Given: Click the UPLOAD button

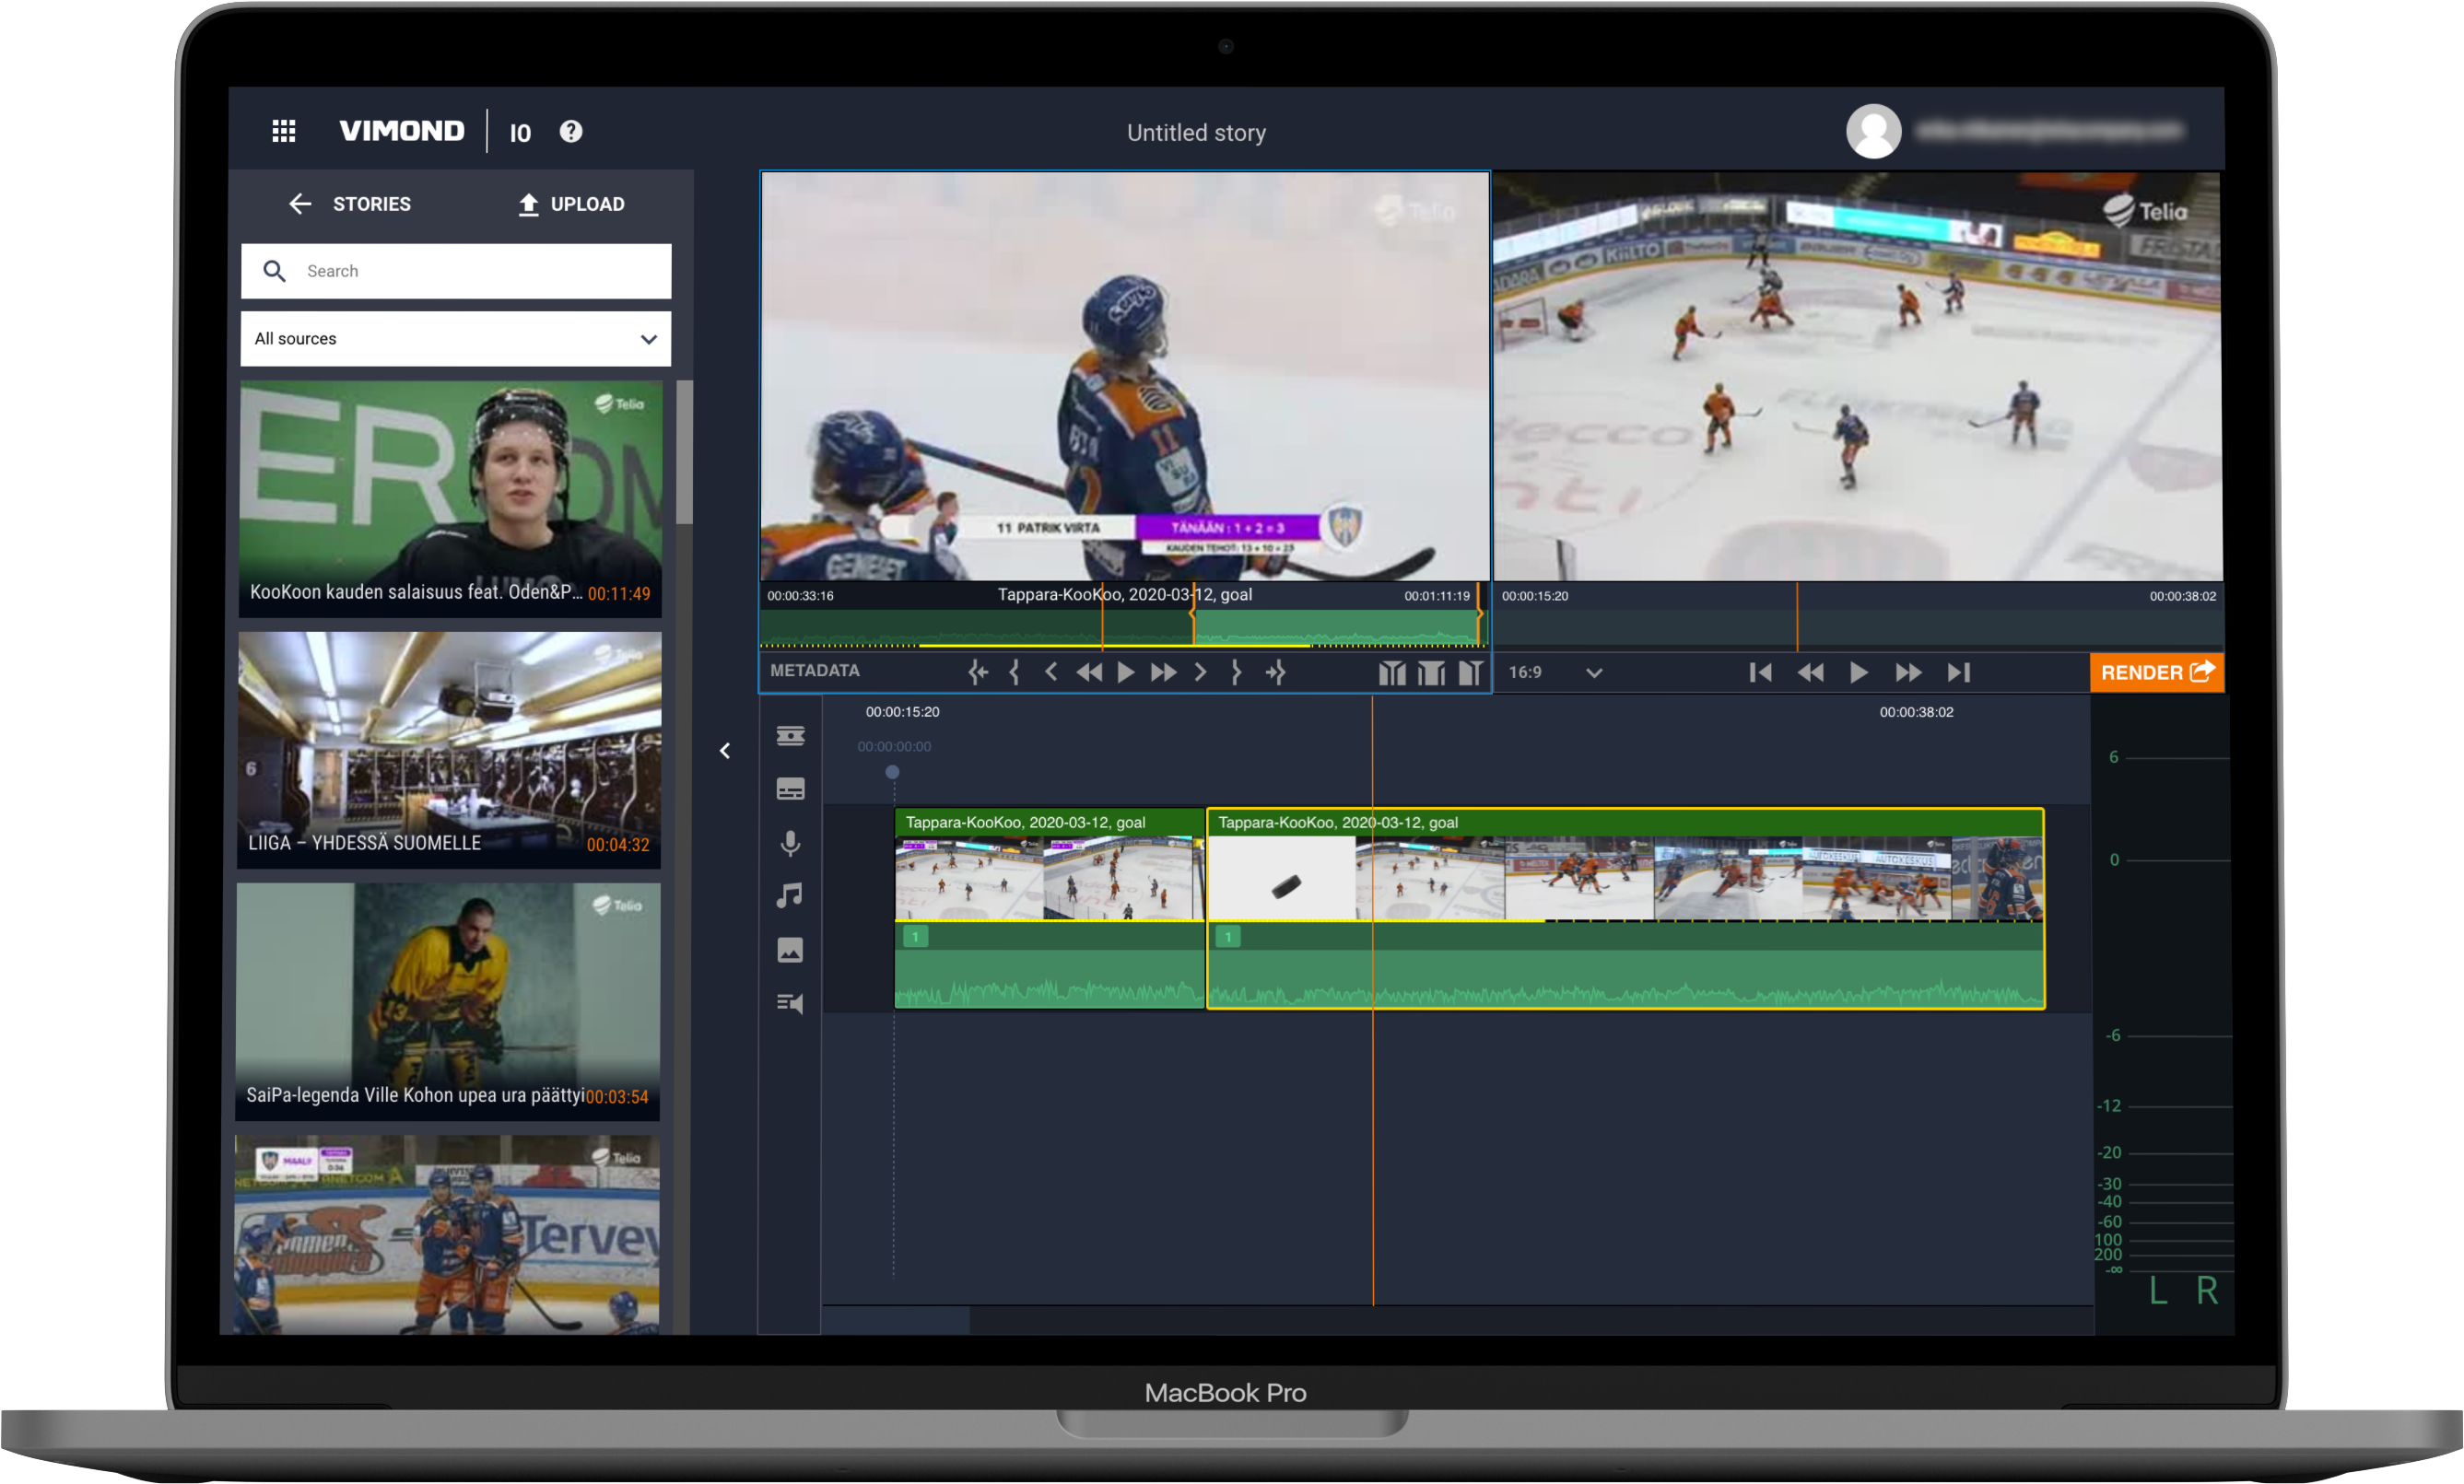Looking at the screenshot, I should (571, 204).
